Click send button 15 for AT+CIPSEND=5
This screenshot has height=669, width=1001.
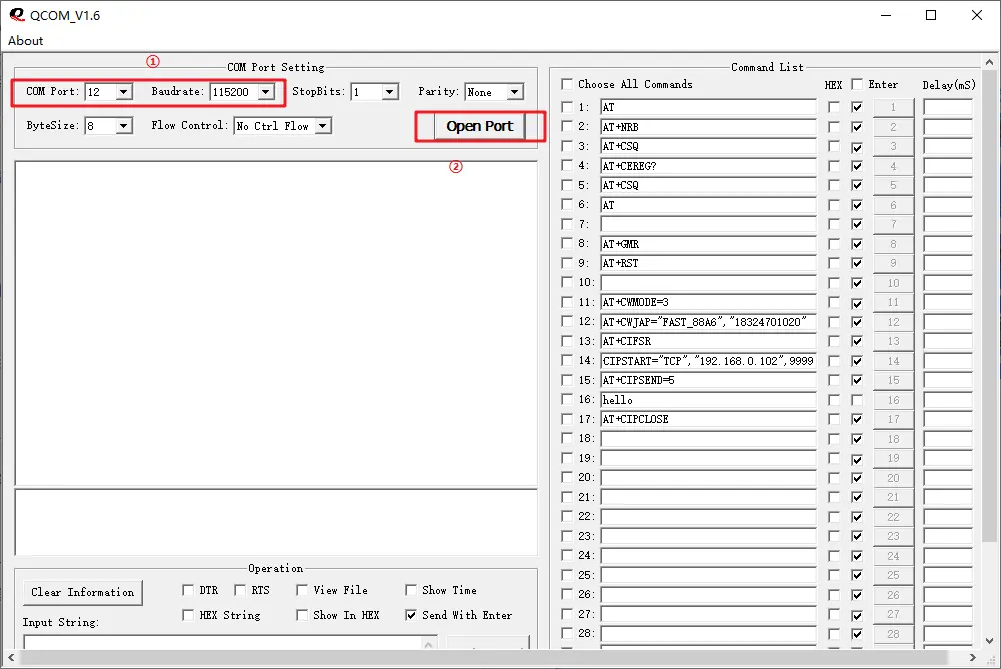click(893, 380)
